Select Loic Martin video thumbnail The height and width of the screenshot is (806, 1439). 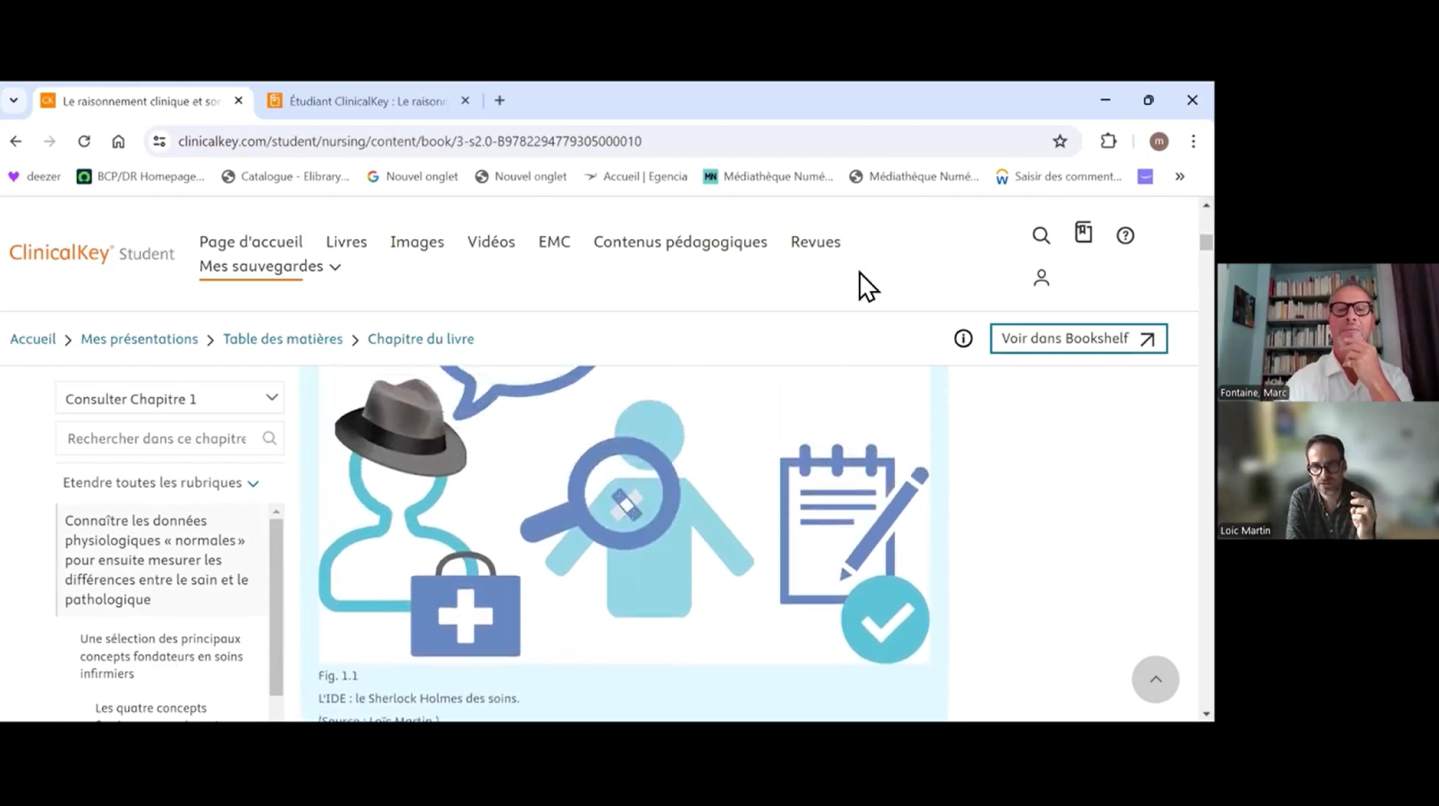point(1328,471)
